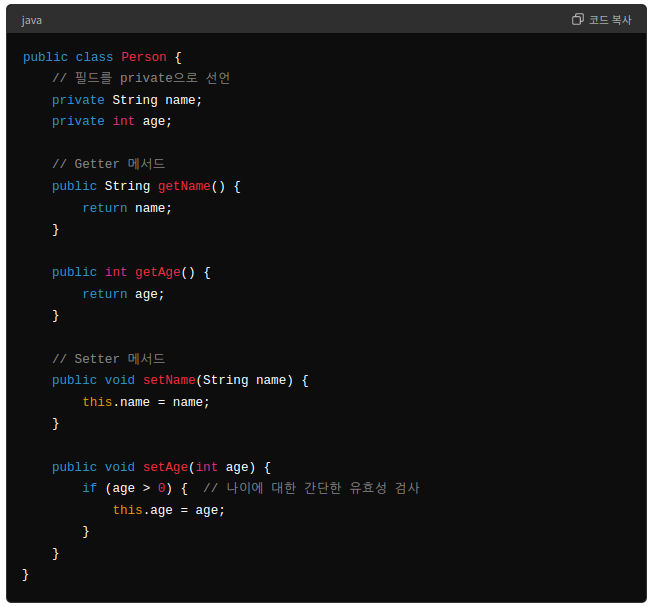This screenshot has width=653, height=607.
Task: Click the method name 'getAge'
Action: (158, 272)
